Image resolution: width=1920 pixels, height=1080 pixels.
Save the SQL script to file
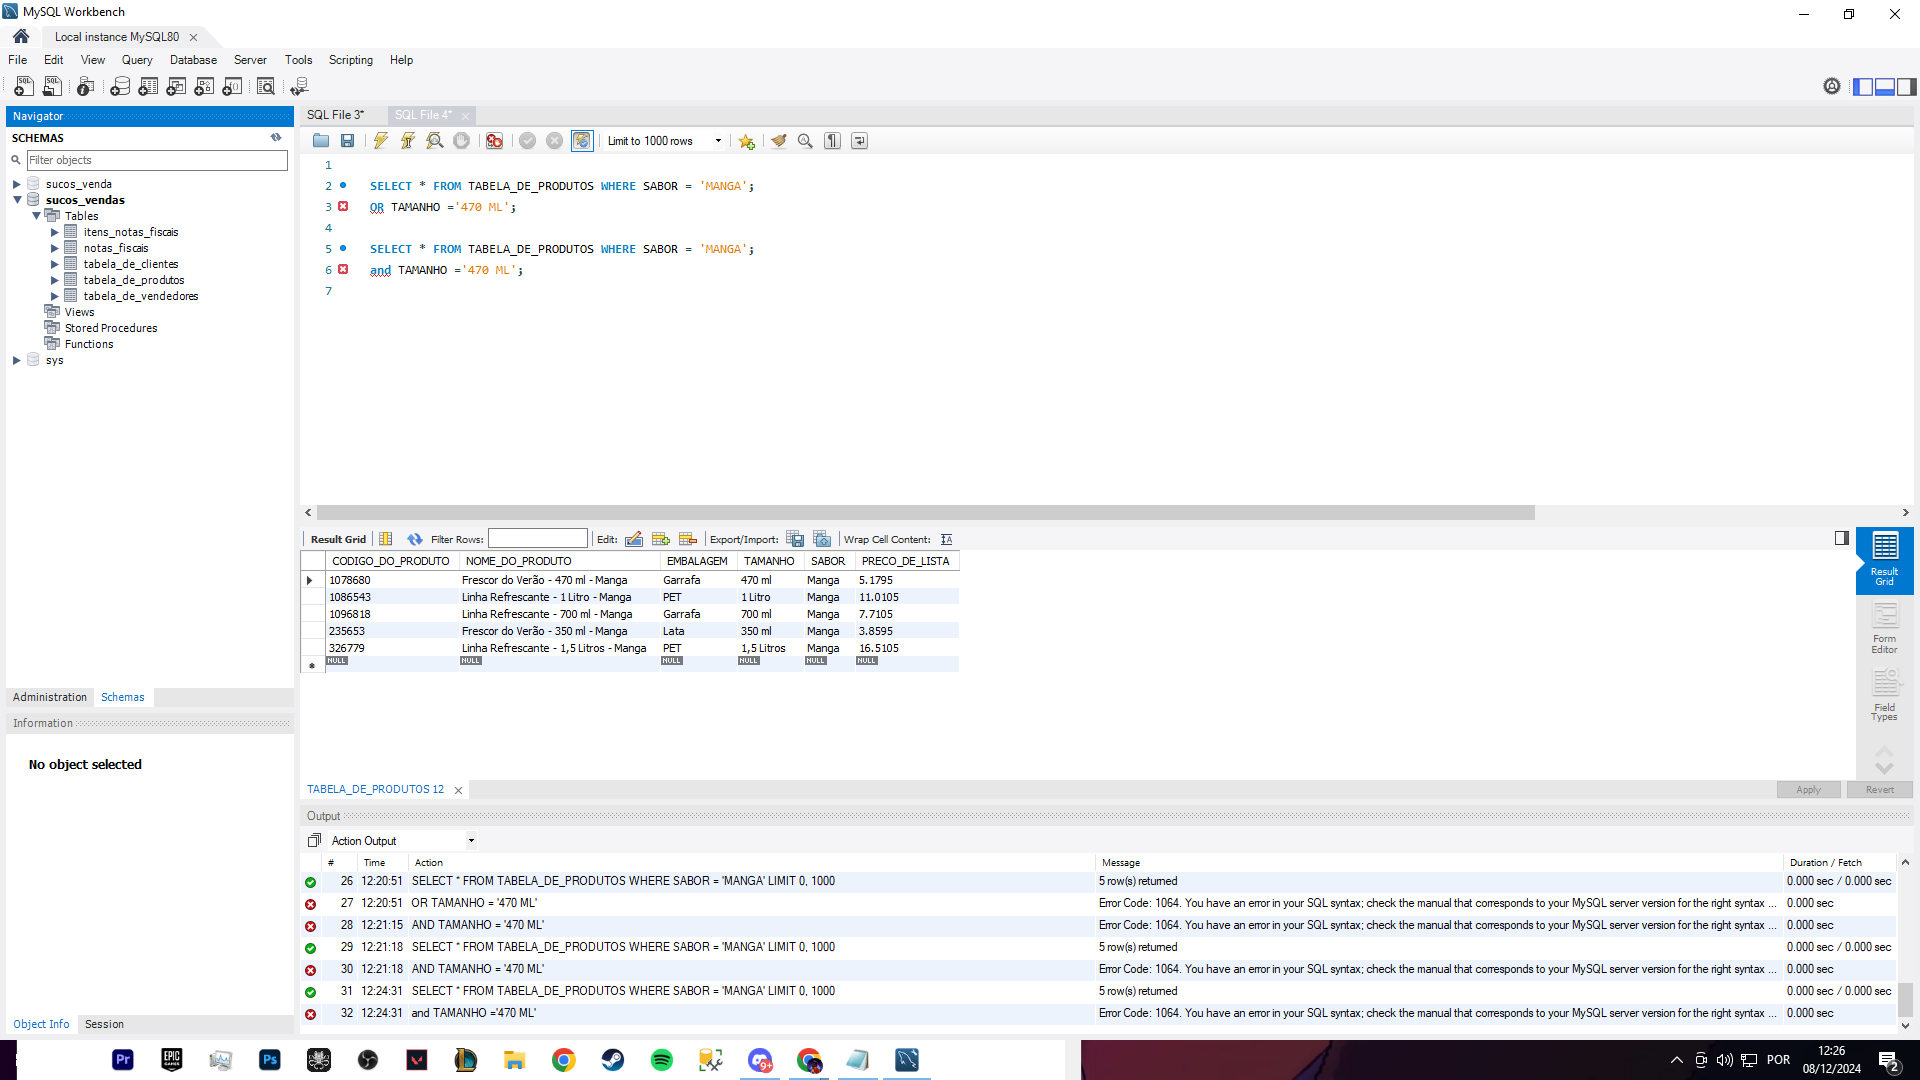tap(347, 141)
